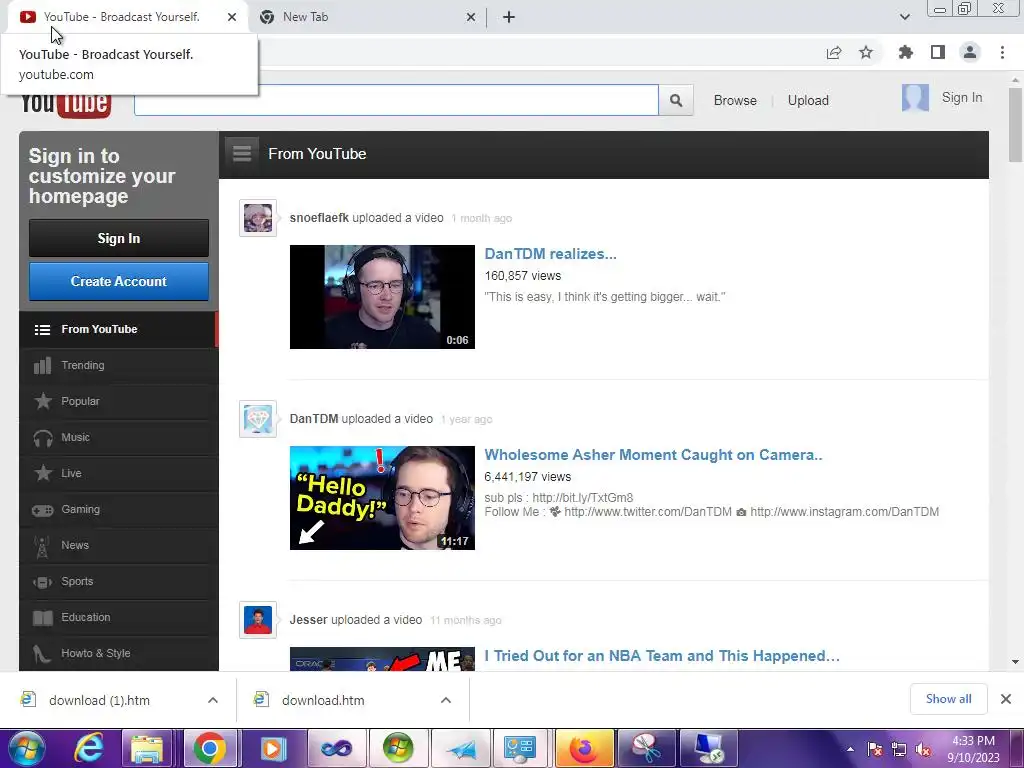Image resolution: width=1024 pixels, height=768 pixels.
Task: Launch Internet Explorer from the taskbar
Action: click(88, 748)
